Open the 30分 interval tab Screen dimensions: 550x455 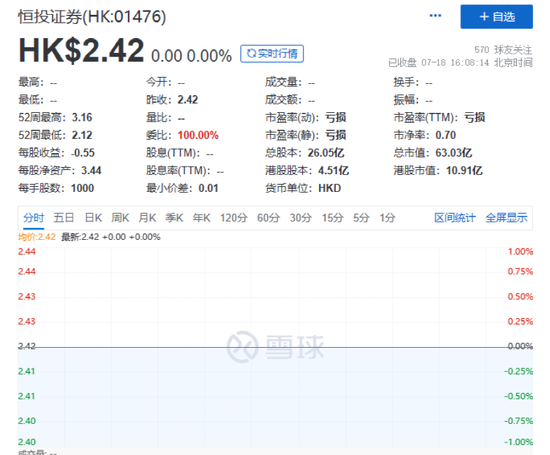(x=301, y=218)
